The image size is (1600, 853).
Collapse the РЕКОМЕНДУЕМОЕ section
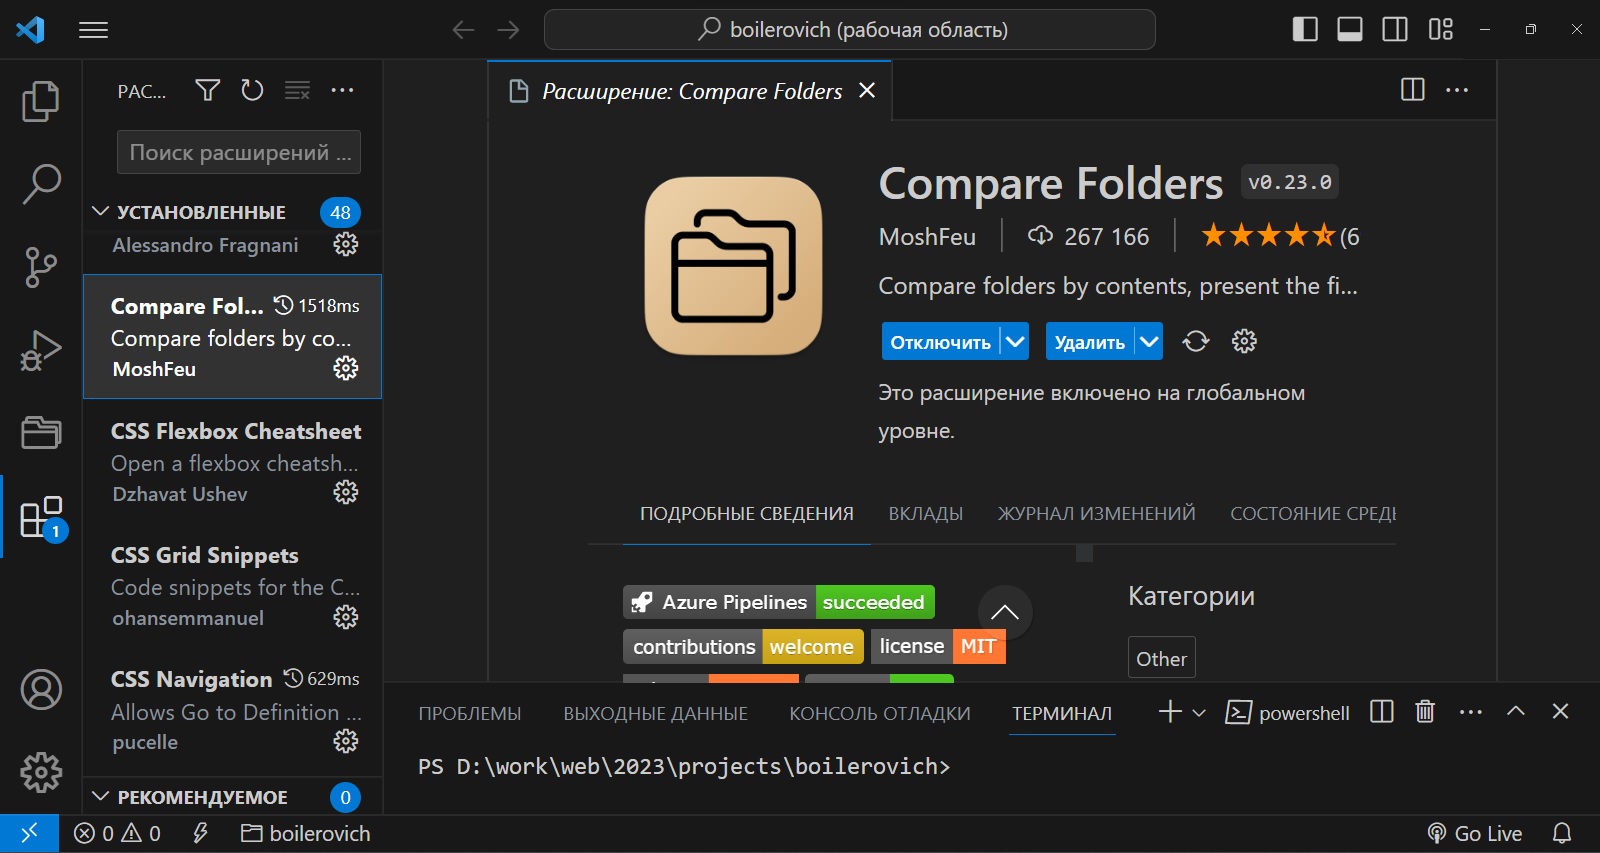pyautogui.click(x=101, y=796)
